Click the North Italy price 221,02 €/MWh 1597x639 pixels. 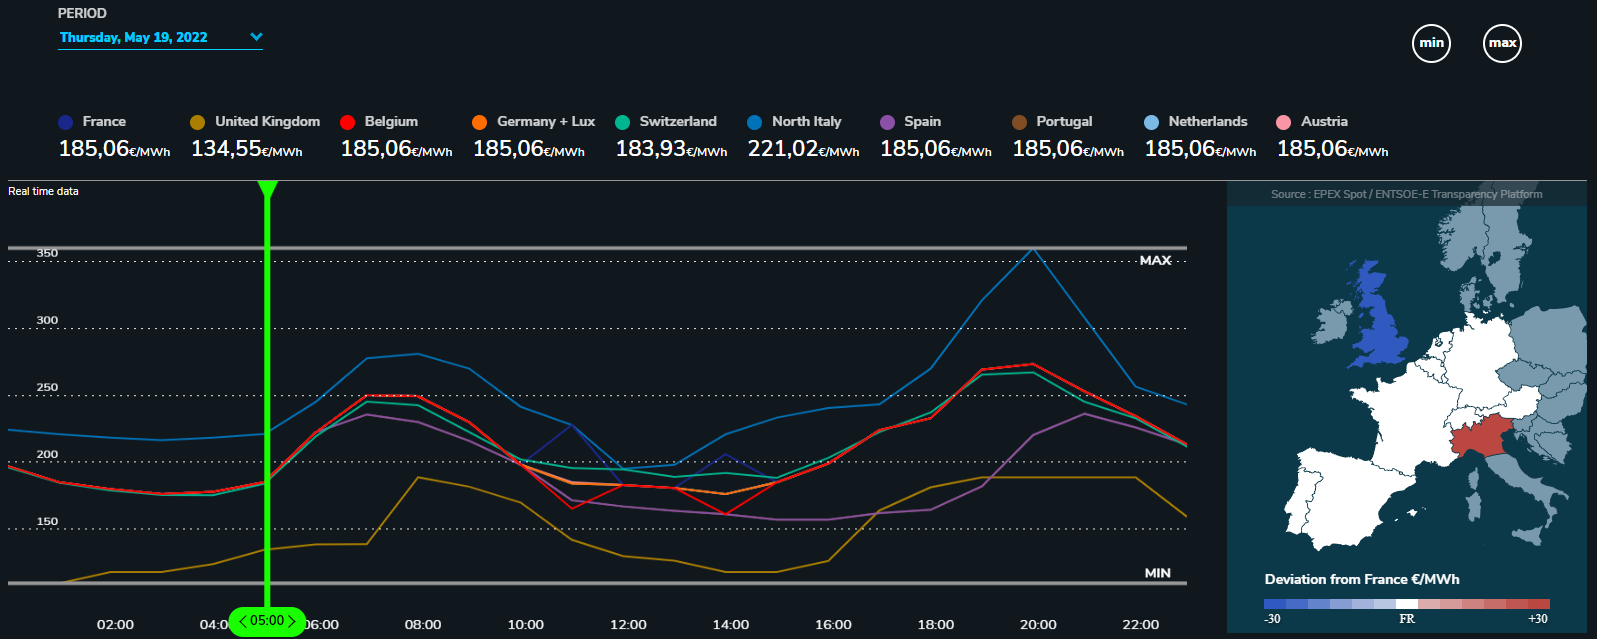pos(804,149)
